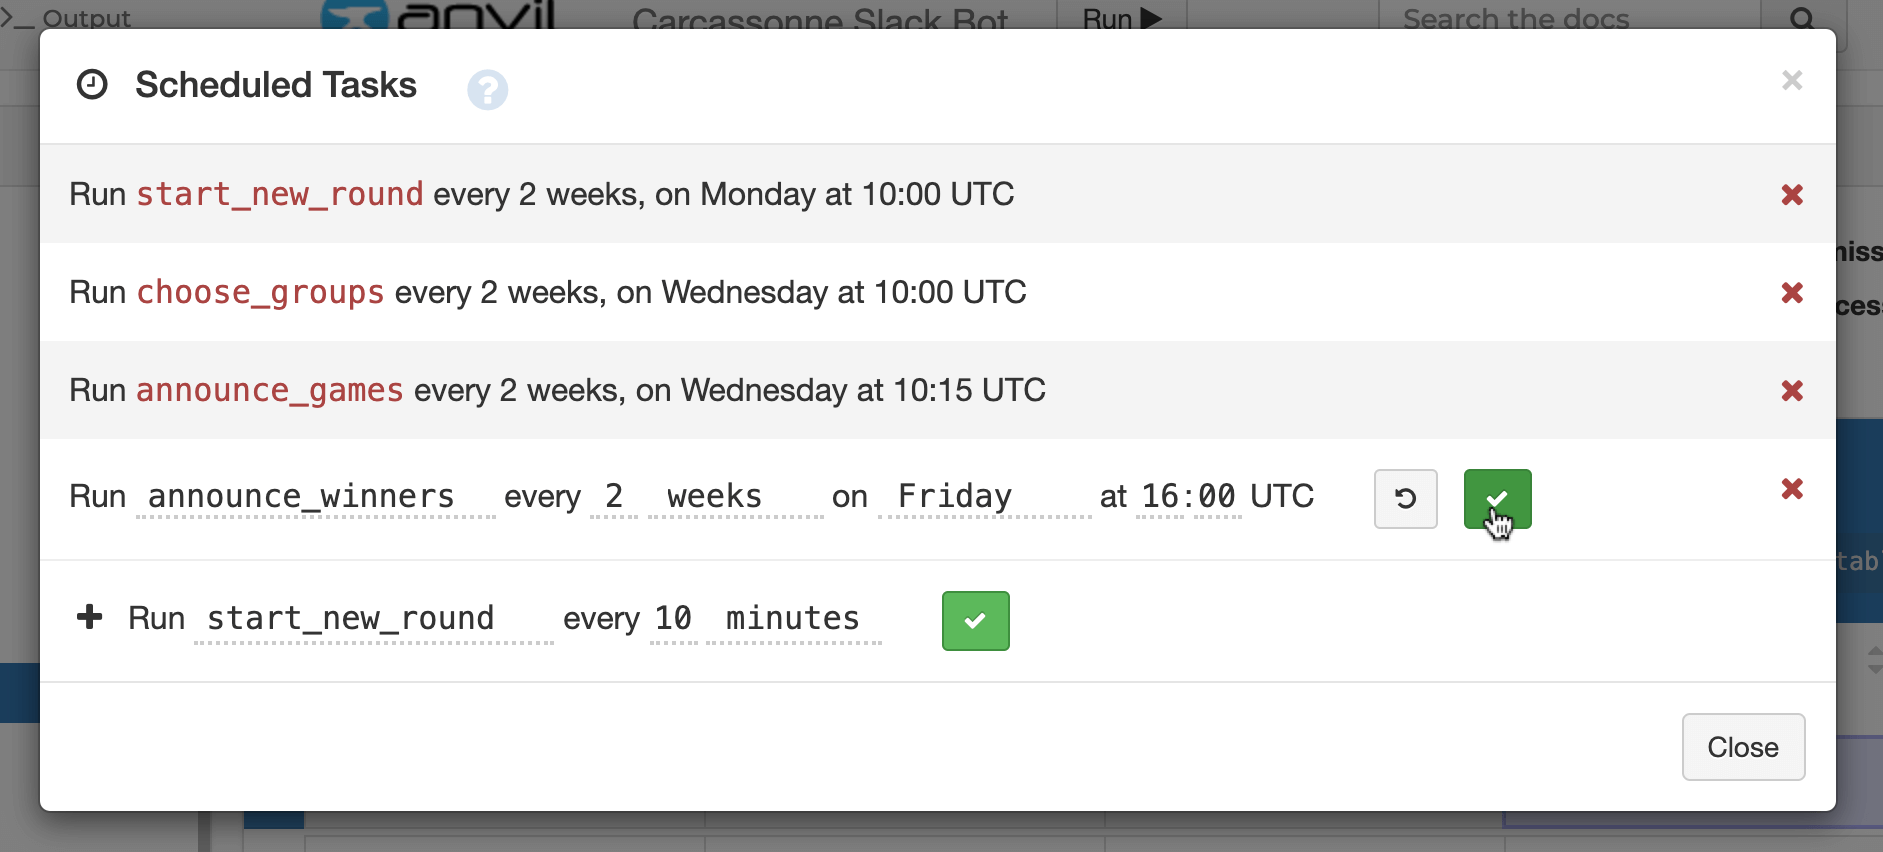This screenshot has width=1883, height=852.
Task: Select a different day instead of Friday
Action: pyautogui.click(x=983, y=497)
